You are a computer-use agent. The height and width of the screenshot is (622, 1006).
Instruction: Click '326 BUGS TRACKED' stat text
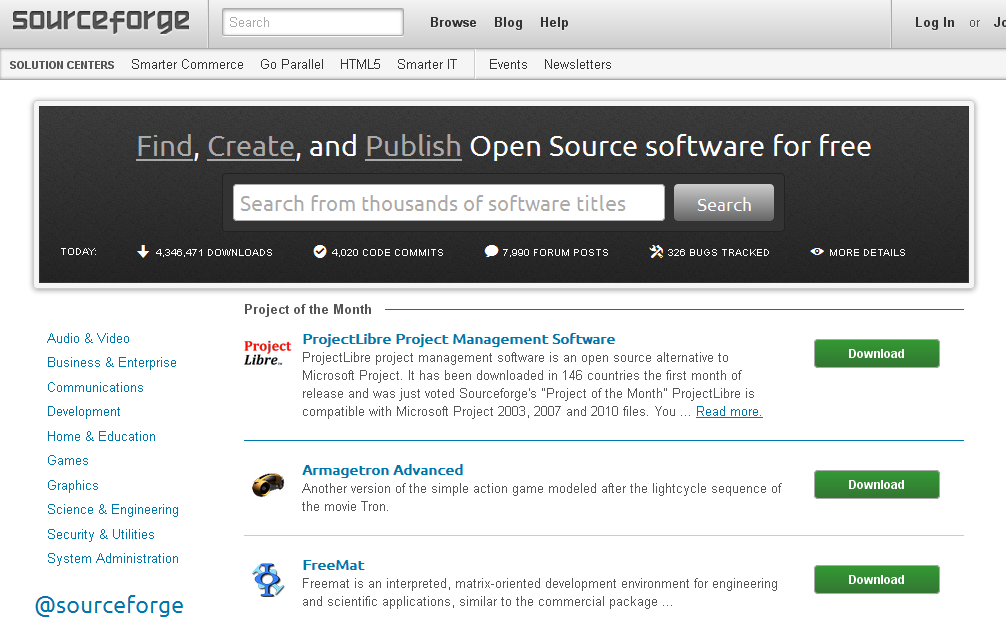pos(718,252)
